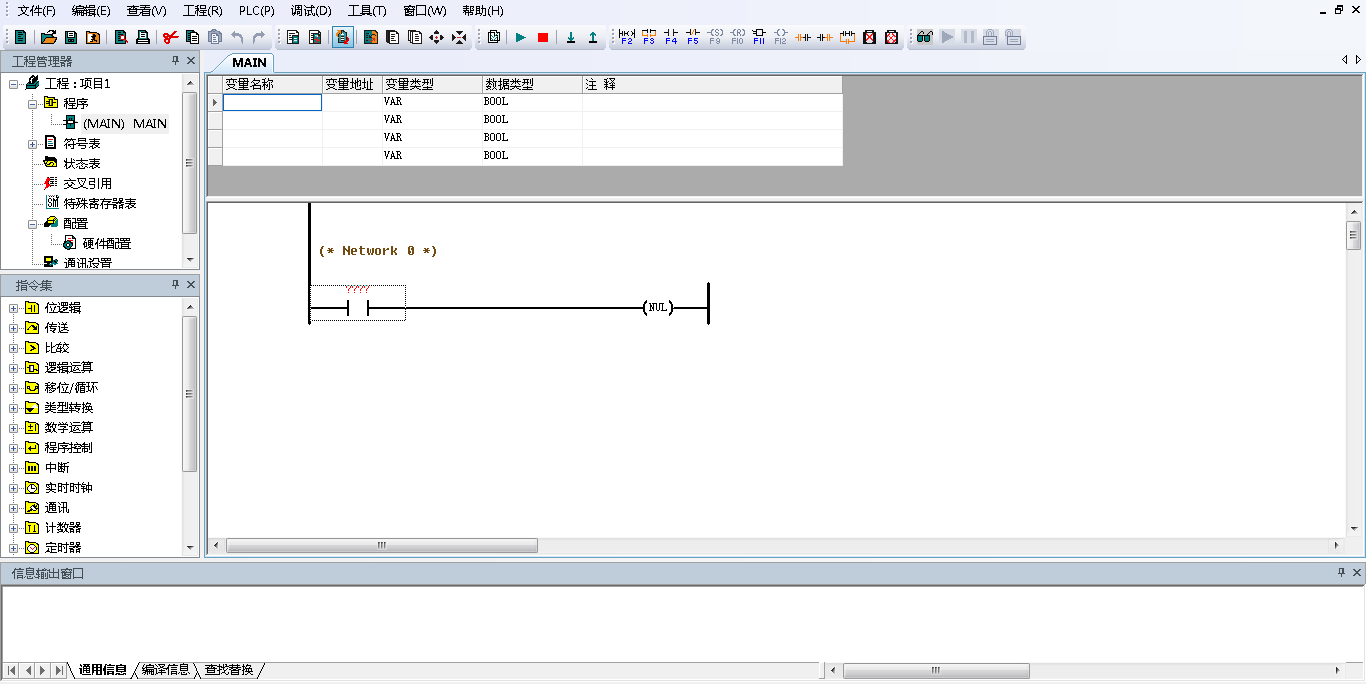Copy the selection using the toolbar copy icon
The height and width of the screenshot is (684, 1366).
[192, 37]
